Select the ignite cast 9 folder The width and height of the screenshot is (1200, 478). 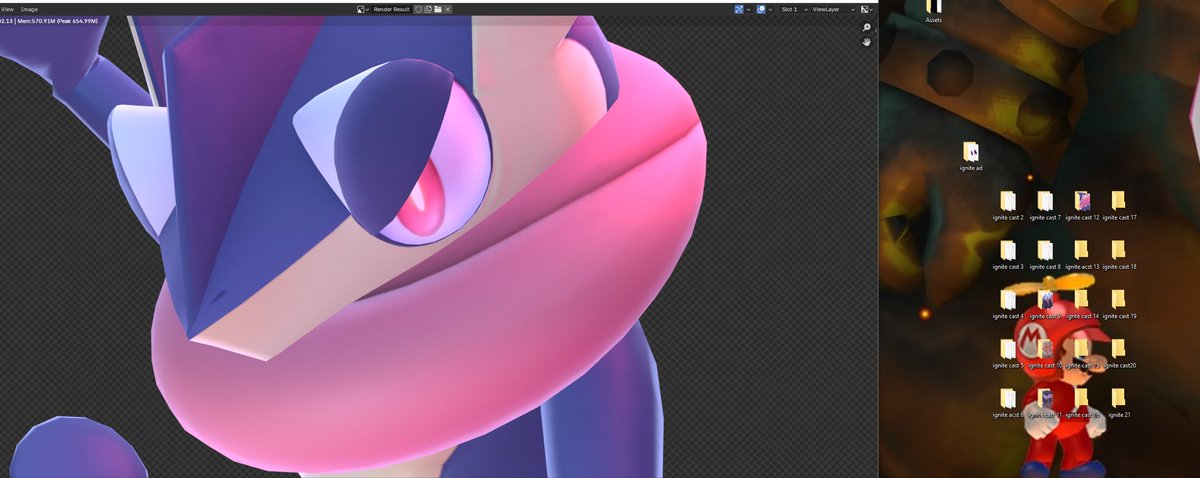point(1044,304)
